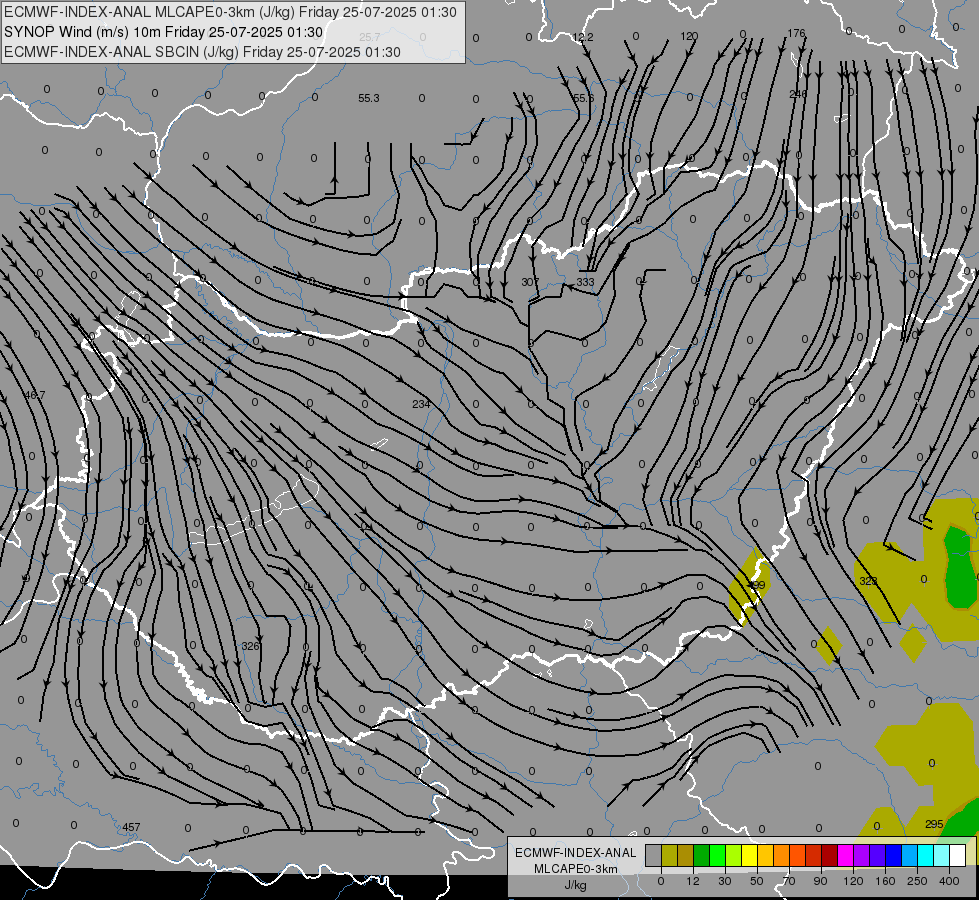The width and height of the screenshot is (979, 900).
Task: Click legend tick label 50
Action: click(x=757, y=881)
